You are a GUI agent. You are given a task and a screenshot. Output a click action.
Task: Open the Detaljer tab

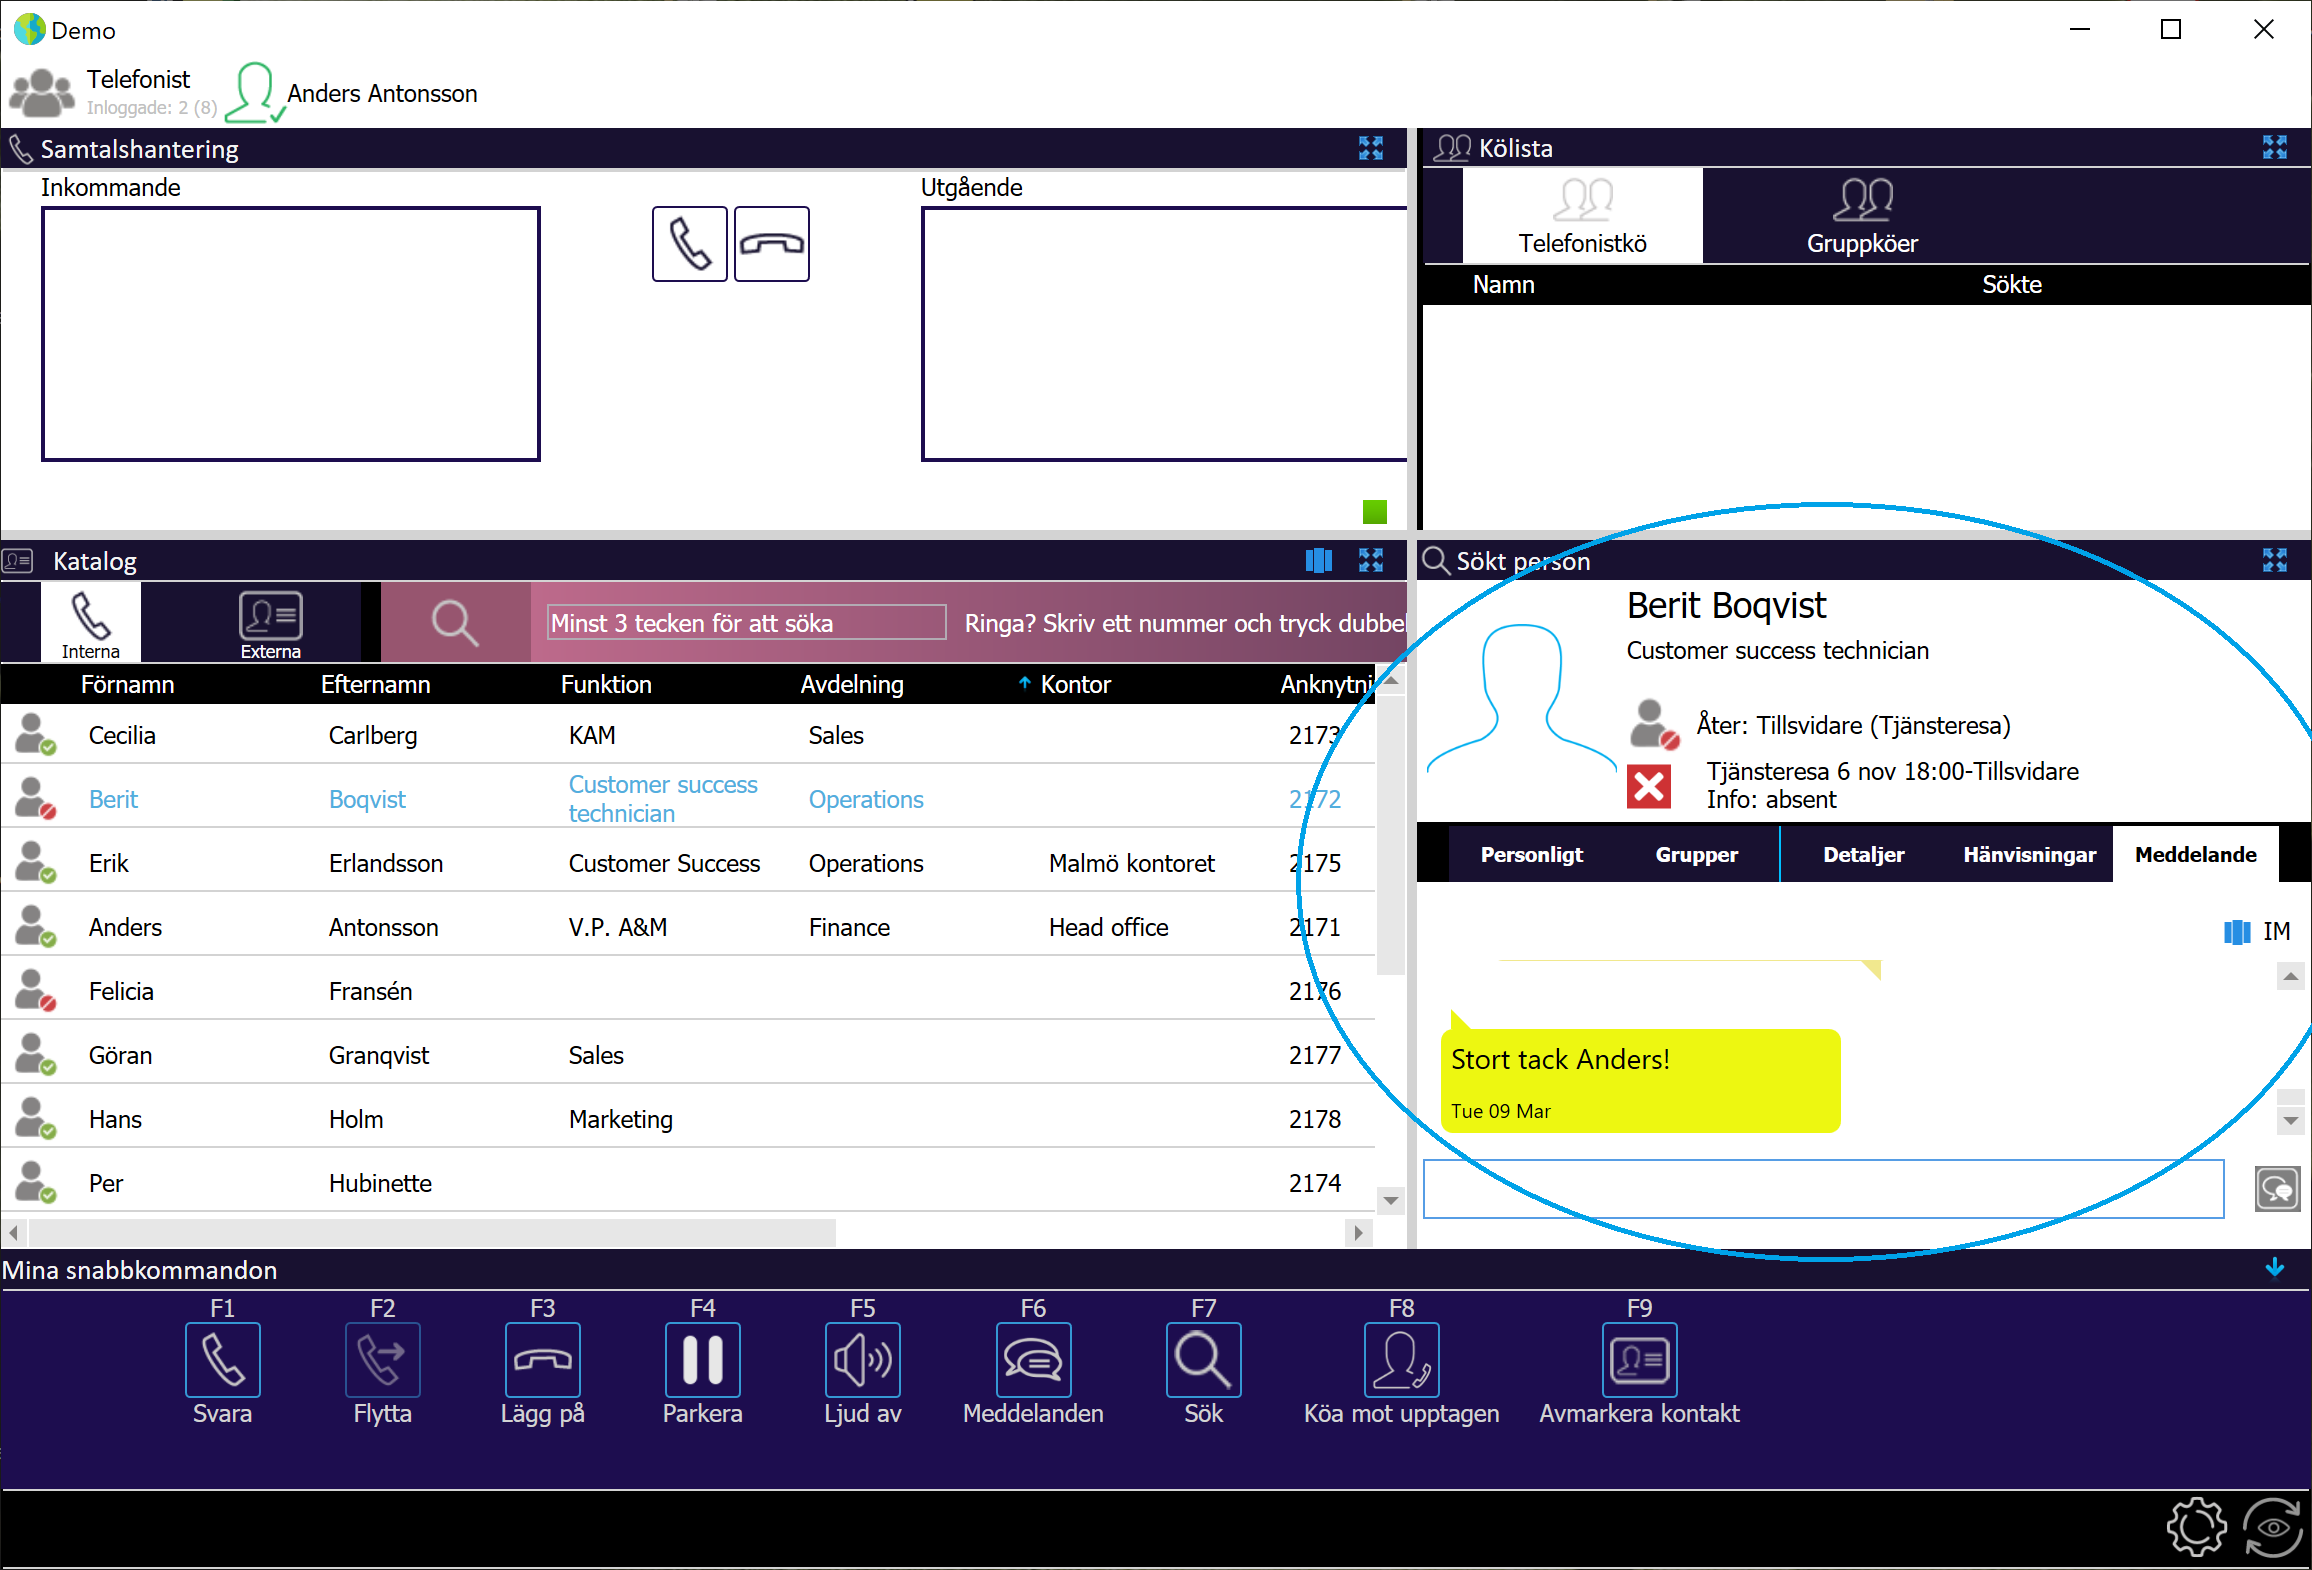[1863, 855]
